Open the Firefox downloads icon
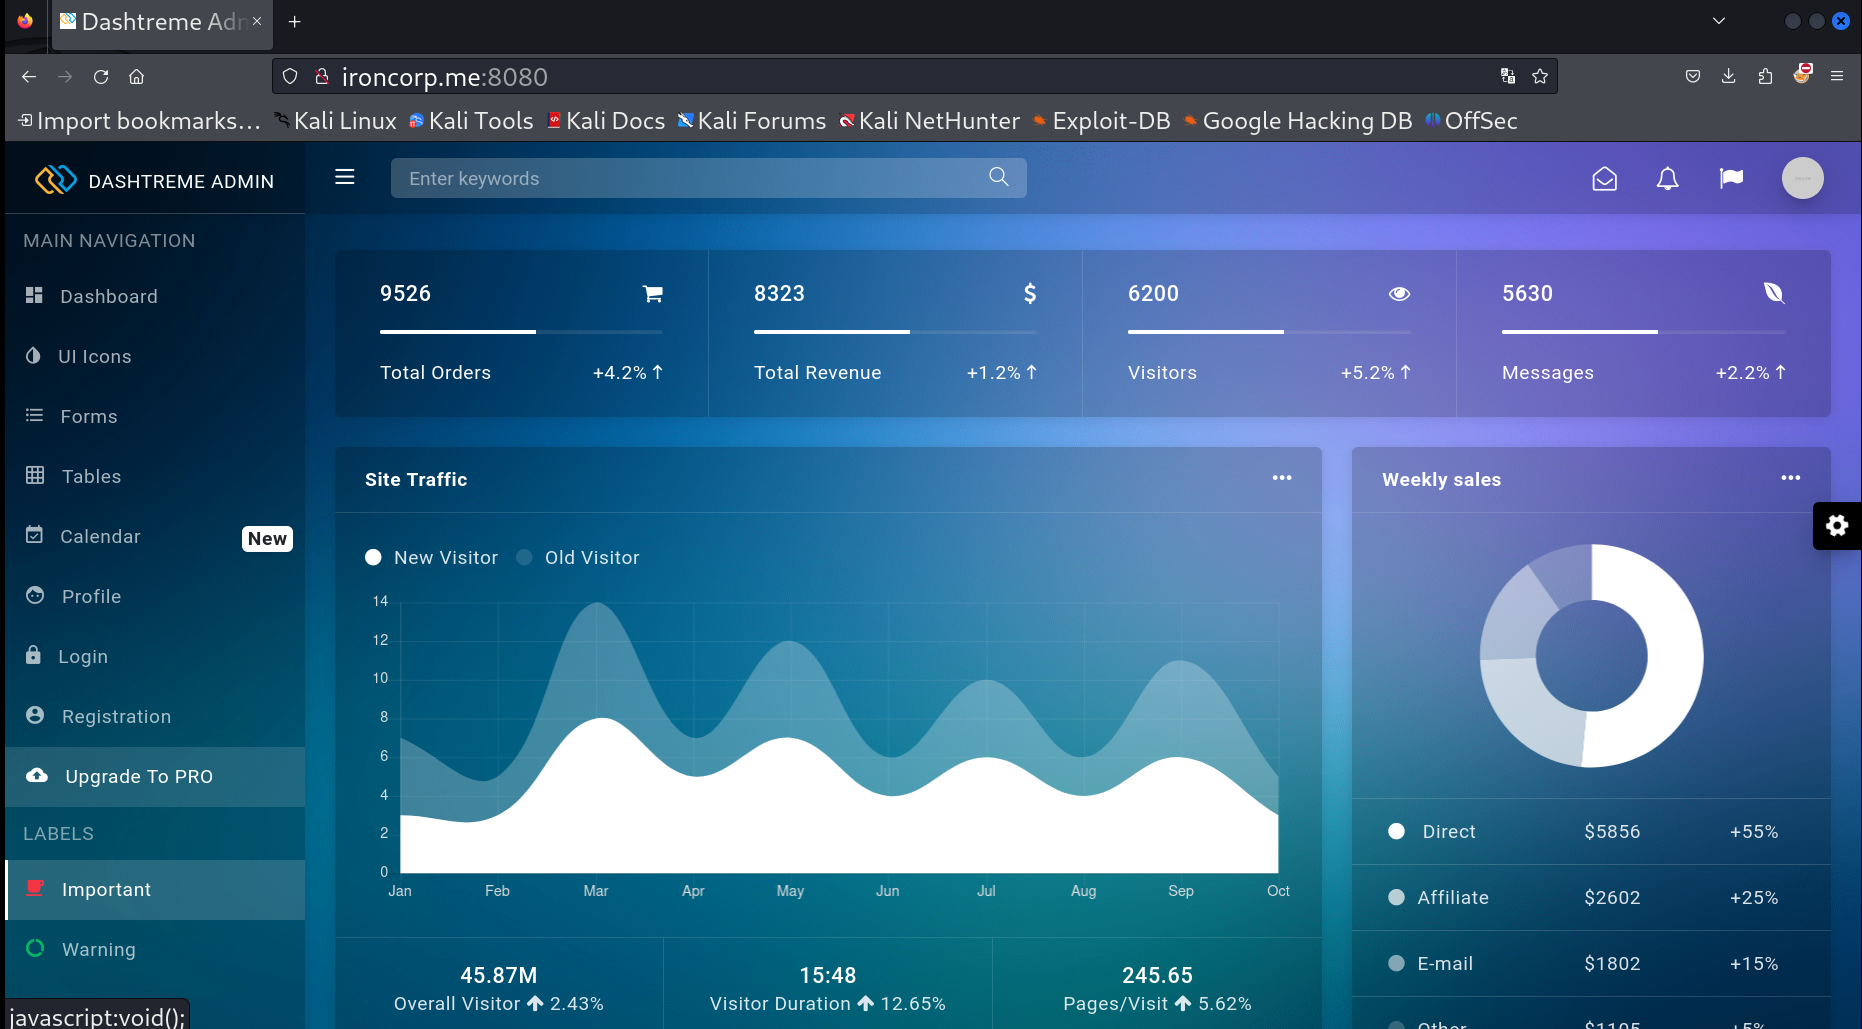1862x1029 pixels. [x=1728, y=76]
